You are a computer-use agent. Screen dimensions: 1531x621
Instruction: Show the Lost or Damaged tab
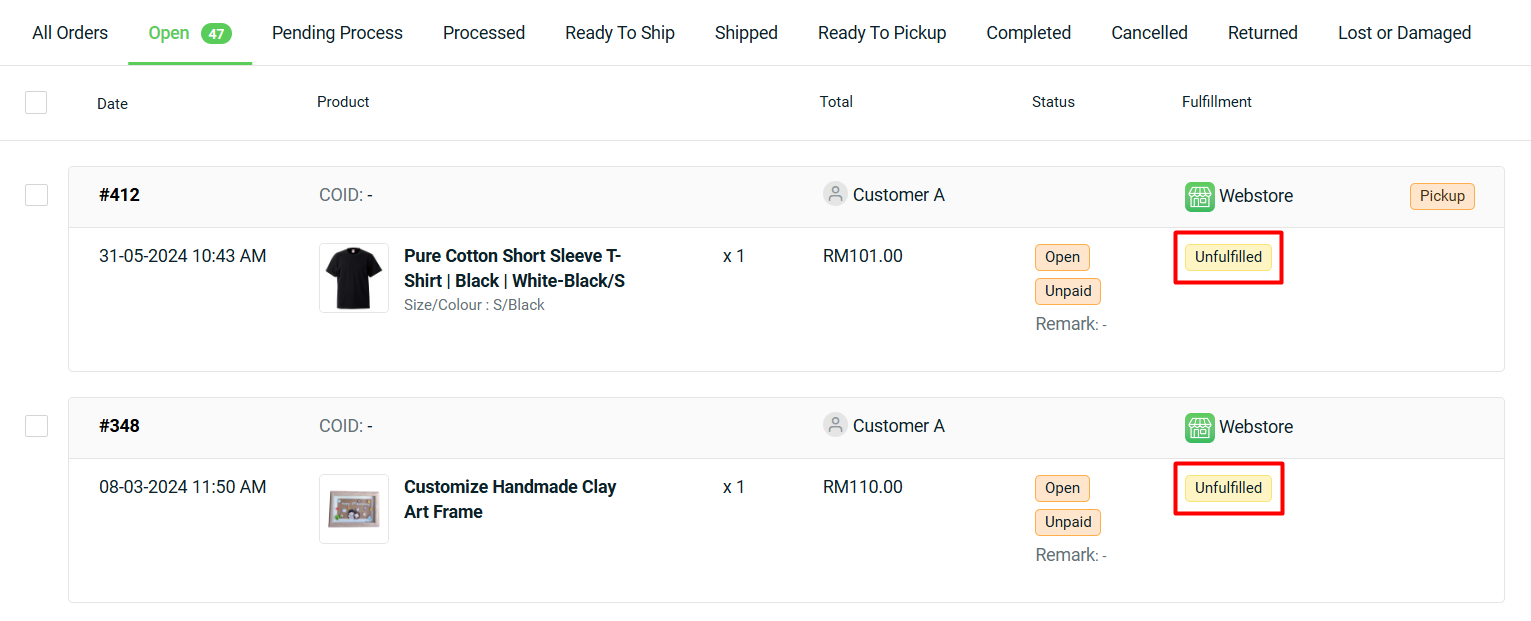click(x=1404, y=33)
